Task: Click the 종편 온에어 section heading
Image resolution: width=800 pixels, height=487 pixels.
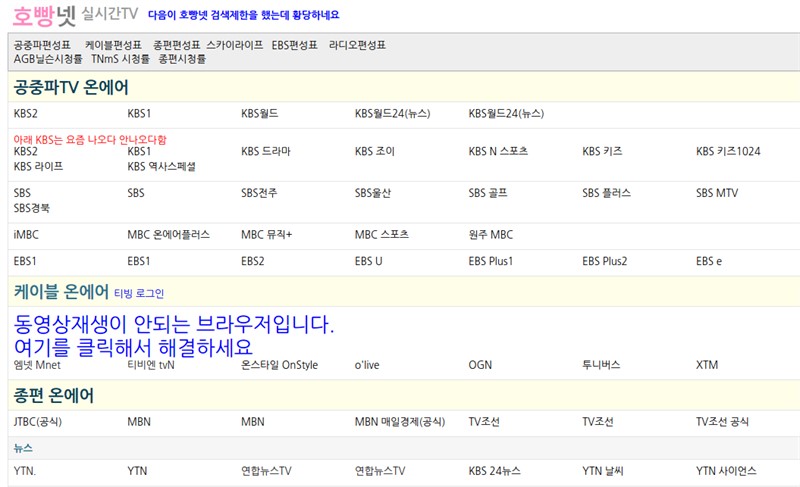Action: [54, 395]
